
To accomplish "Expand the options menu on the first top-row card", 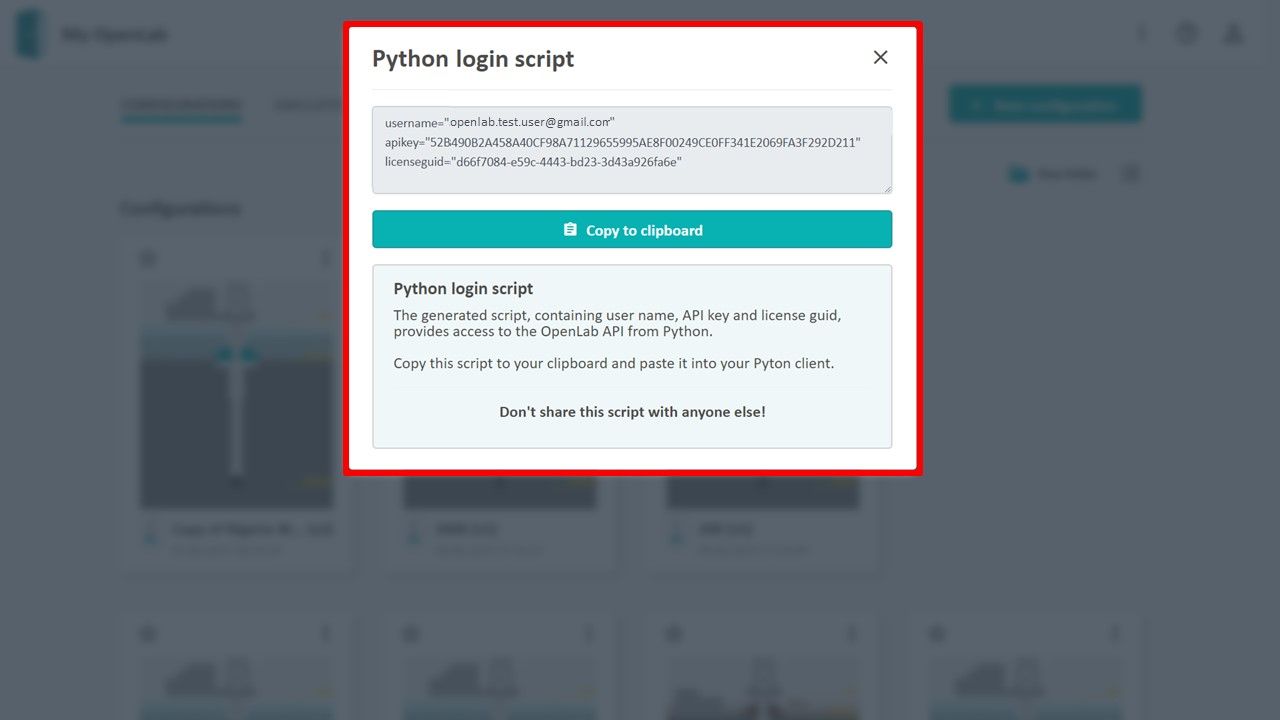I will pyautogui.click(x=325, y=259).
